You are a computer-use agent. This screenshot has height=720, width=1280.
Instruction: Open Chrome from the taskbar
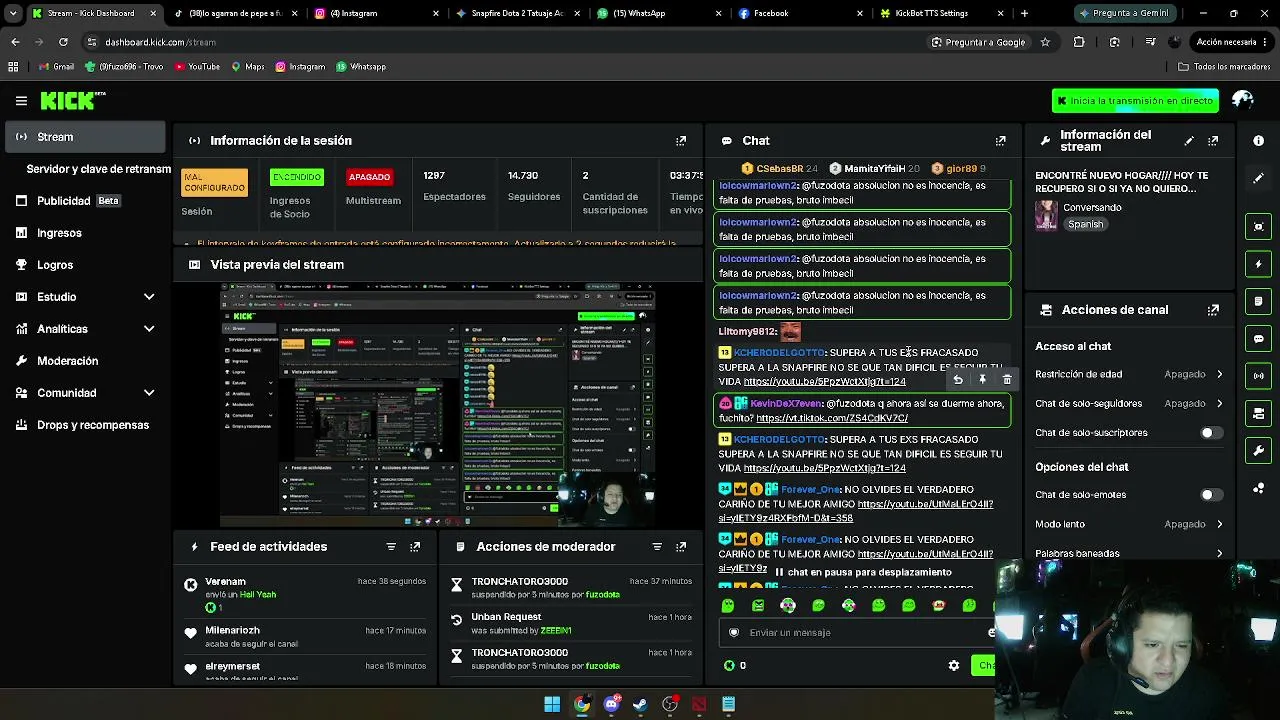pyautogui.click(x=581, y=704)
